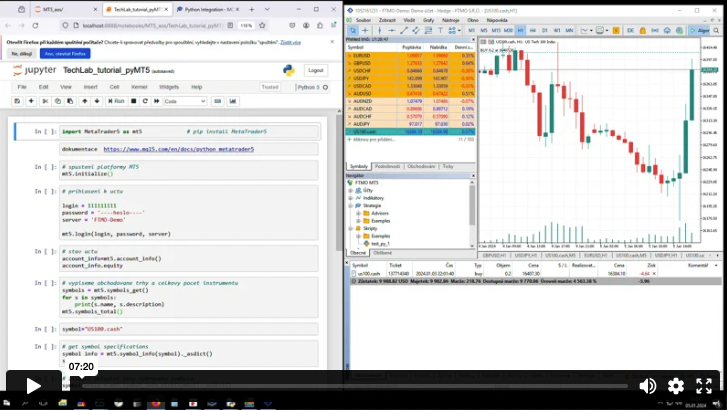Click the Logout button in Jupyter
This screenshot has width=727, height=411.
click(x=316, y=71)
